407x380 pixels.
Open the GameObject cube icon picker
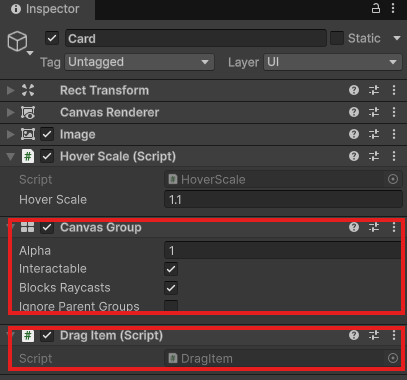[x=17, y=41]
